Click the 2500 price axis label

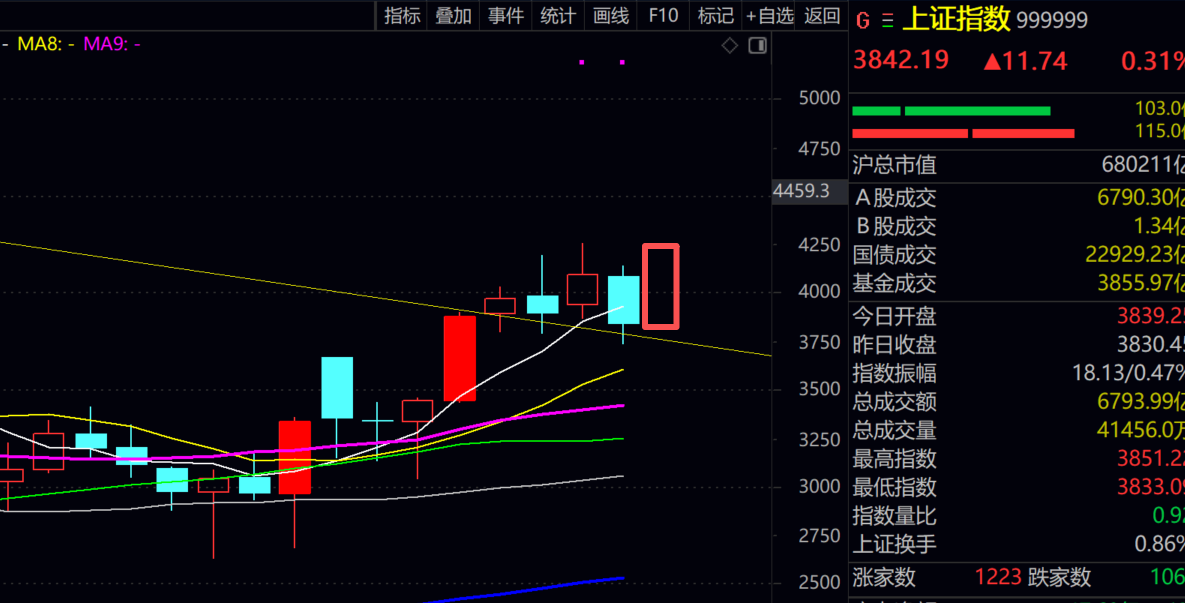tap(819, 583)
